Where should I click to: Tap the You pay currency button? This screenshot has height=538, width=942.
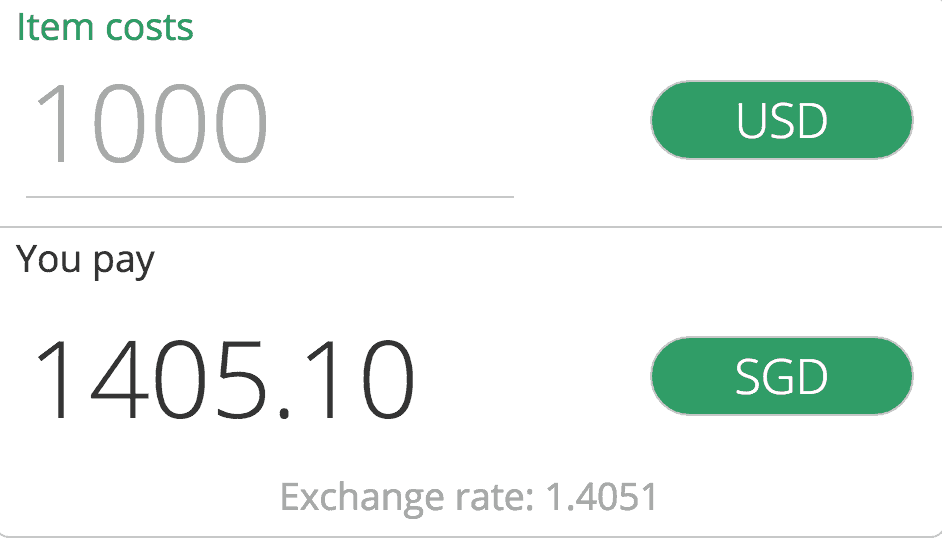click(781, 377)
